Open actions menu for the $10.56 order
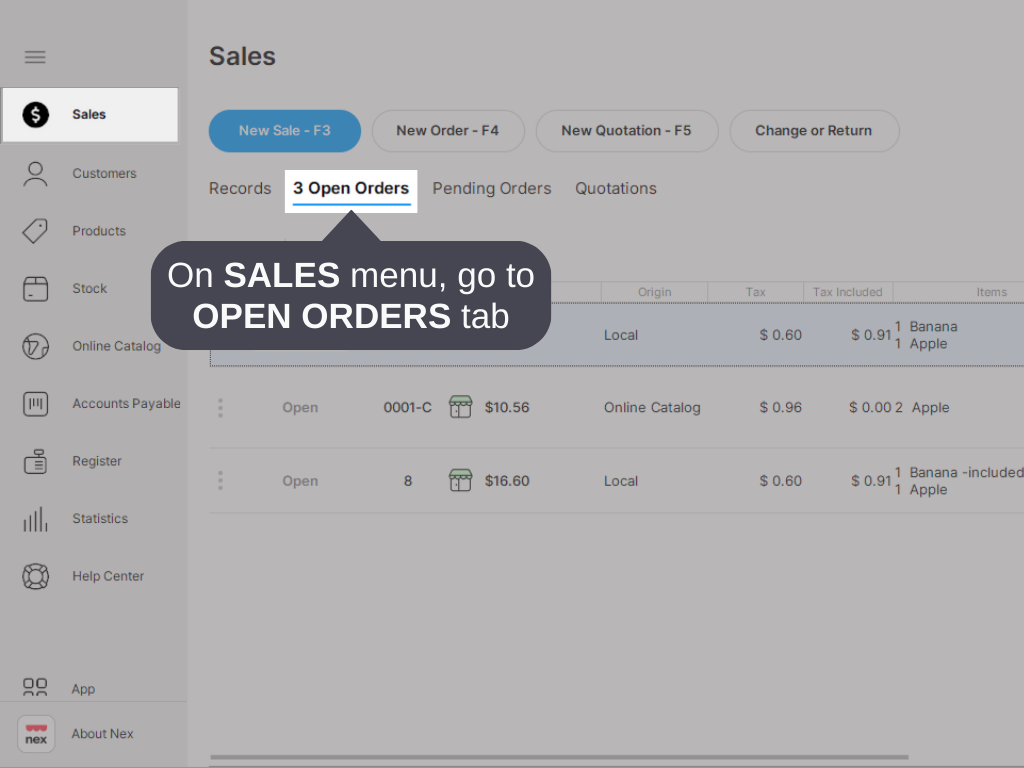Screen dimensions: 1024x768 (x=220, y=407)
